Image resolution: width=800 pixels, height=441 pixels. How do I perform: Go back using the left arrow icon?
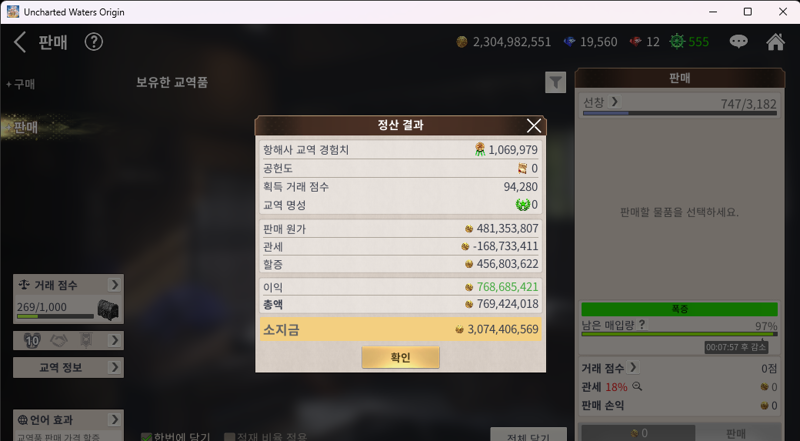point(20,42)
